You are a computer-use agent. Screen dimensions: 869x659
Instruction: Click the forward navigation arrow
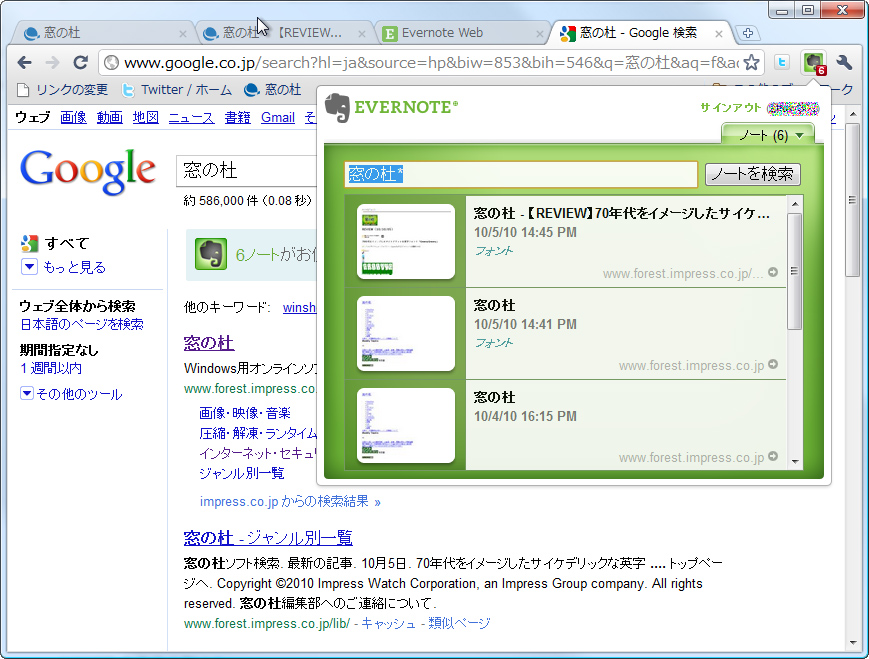[x=52, y=61]
